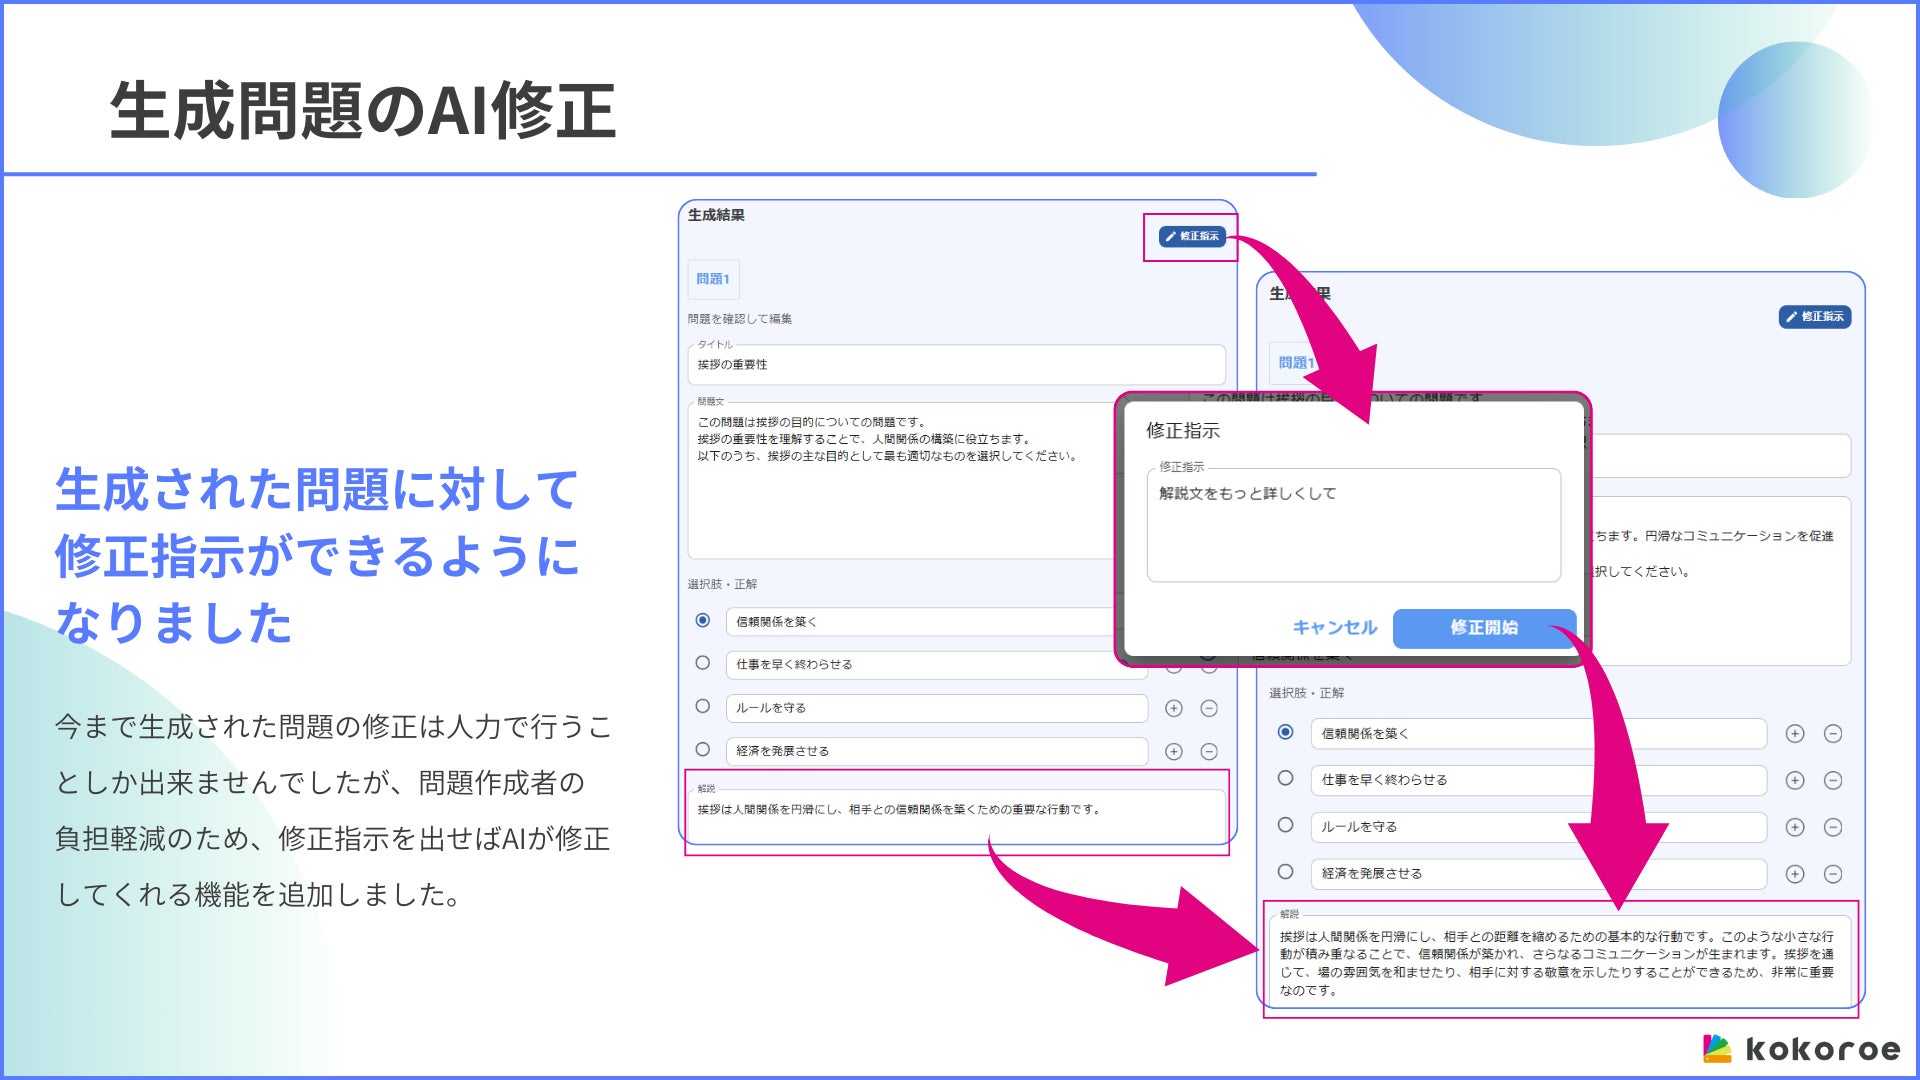The image size is (1920, 1080).
Task: Click minus icon beside 経済を発展させる in left panel
Action: pos(1208,751)
